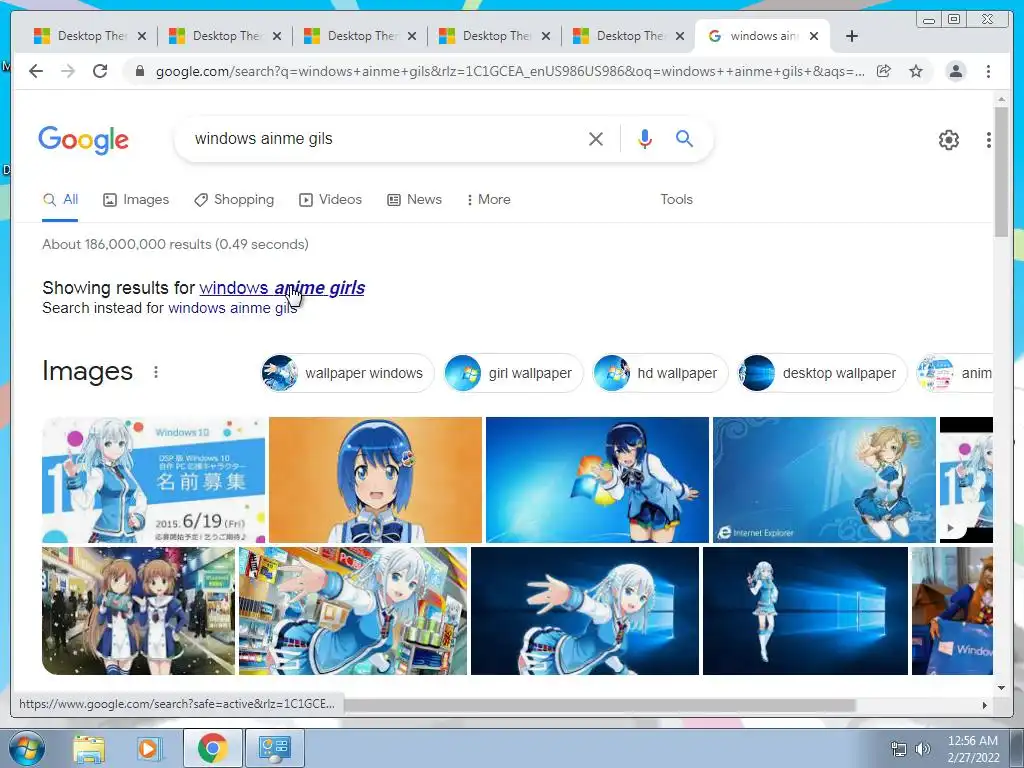Click the address bar URL
Viewport: 1024px width, 768px height.
(509, 71)
